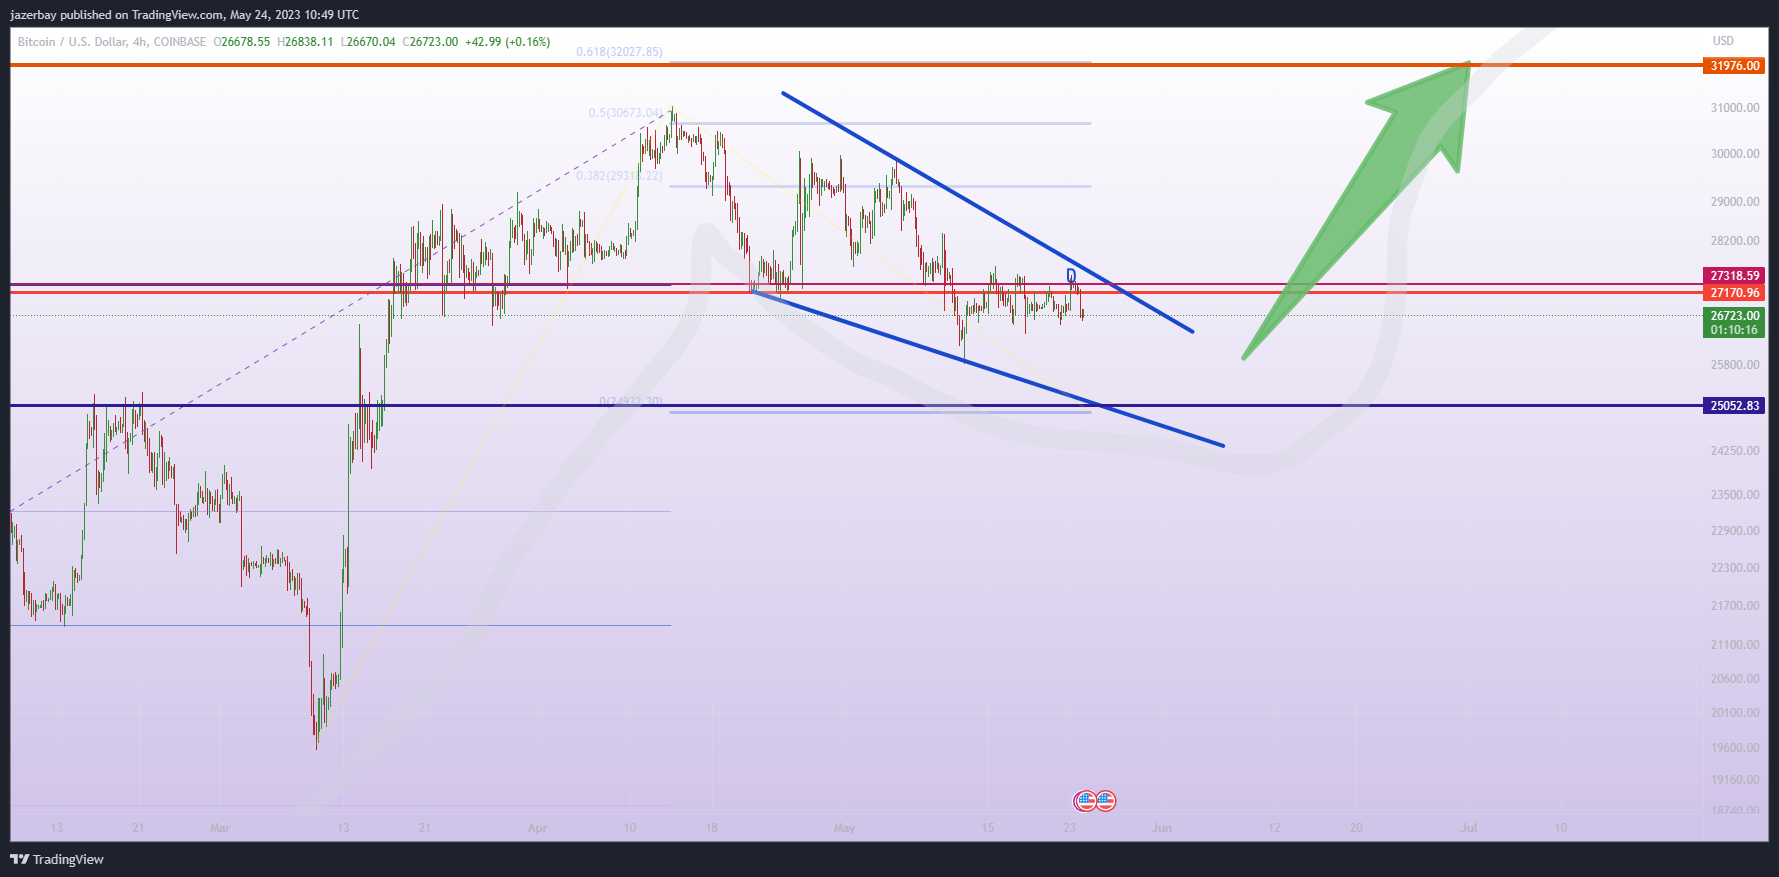1779x877 pixels.
Task: Click the TradingView logo at bottom left
Action: click(x=57, y=859)
